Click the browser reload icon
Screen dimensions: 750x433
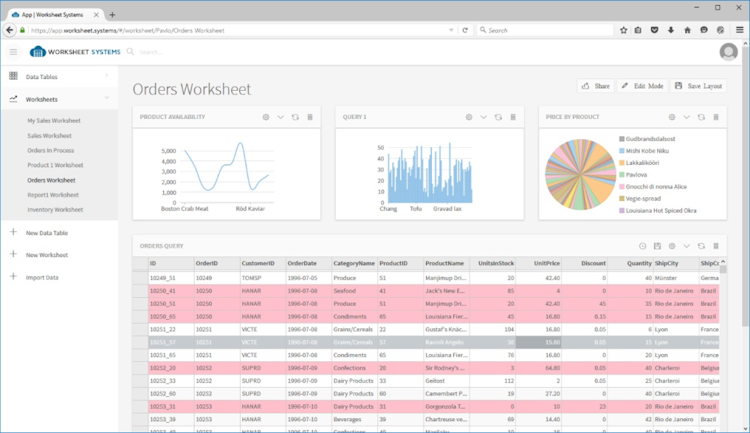pyautogui.click(x=465, y=30)
